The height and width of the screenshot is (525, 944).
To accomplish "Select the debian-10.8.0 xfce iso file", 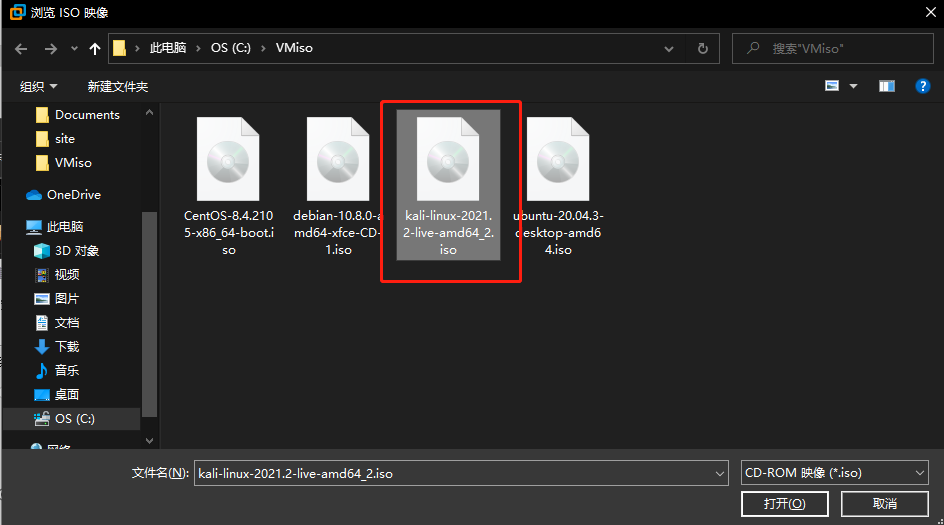I will pos(338,187).
